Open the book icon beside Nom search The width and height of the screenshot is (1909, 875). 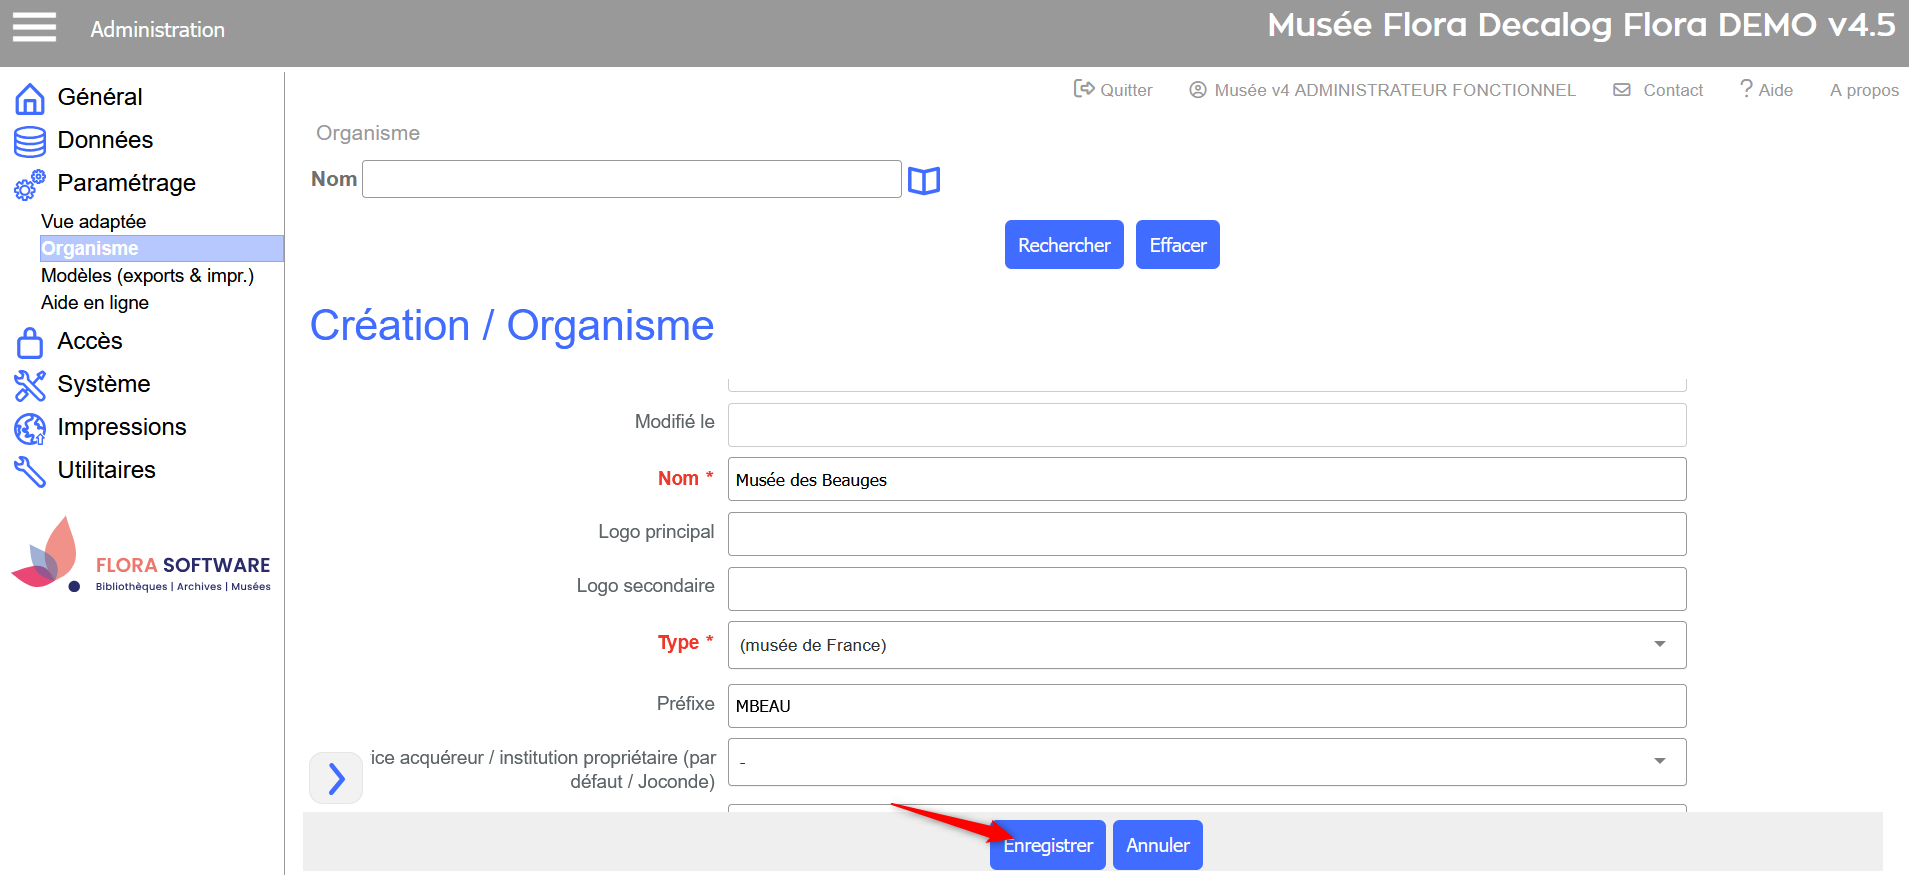pyautogui.click(x=923, y=181)
